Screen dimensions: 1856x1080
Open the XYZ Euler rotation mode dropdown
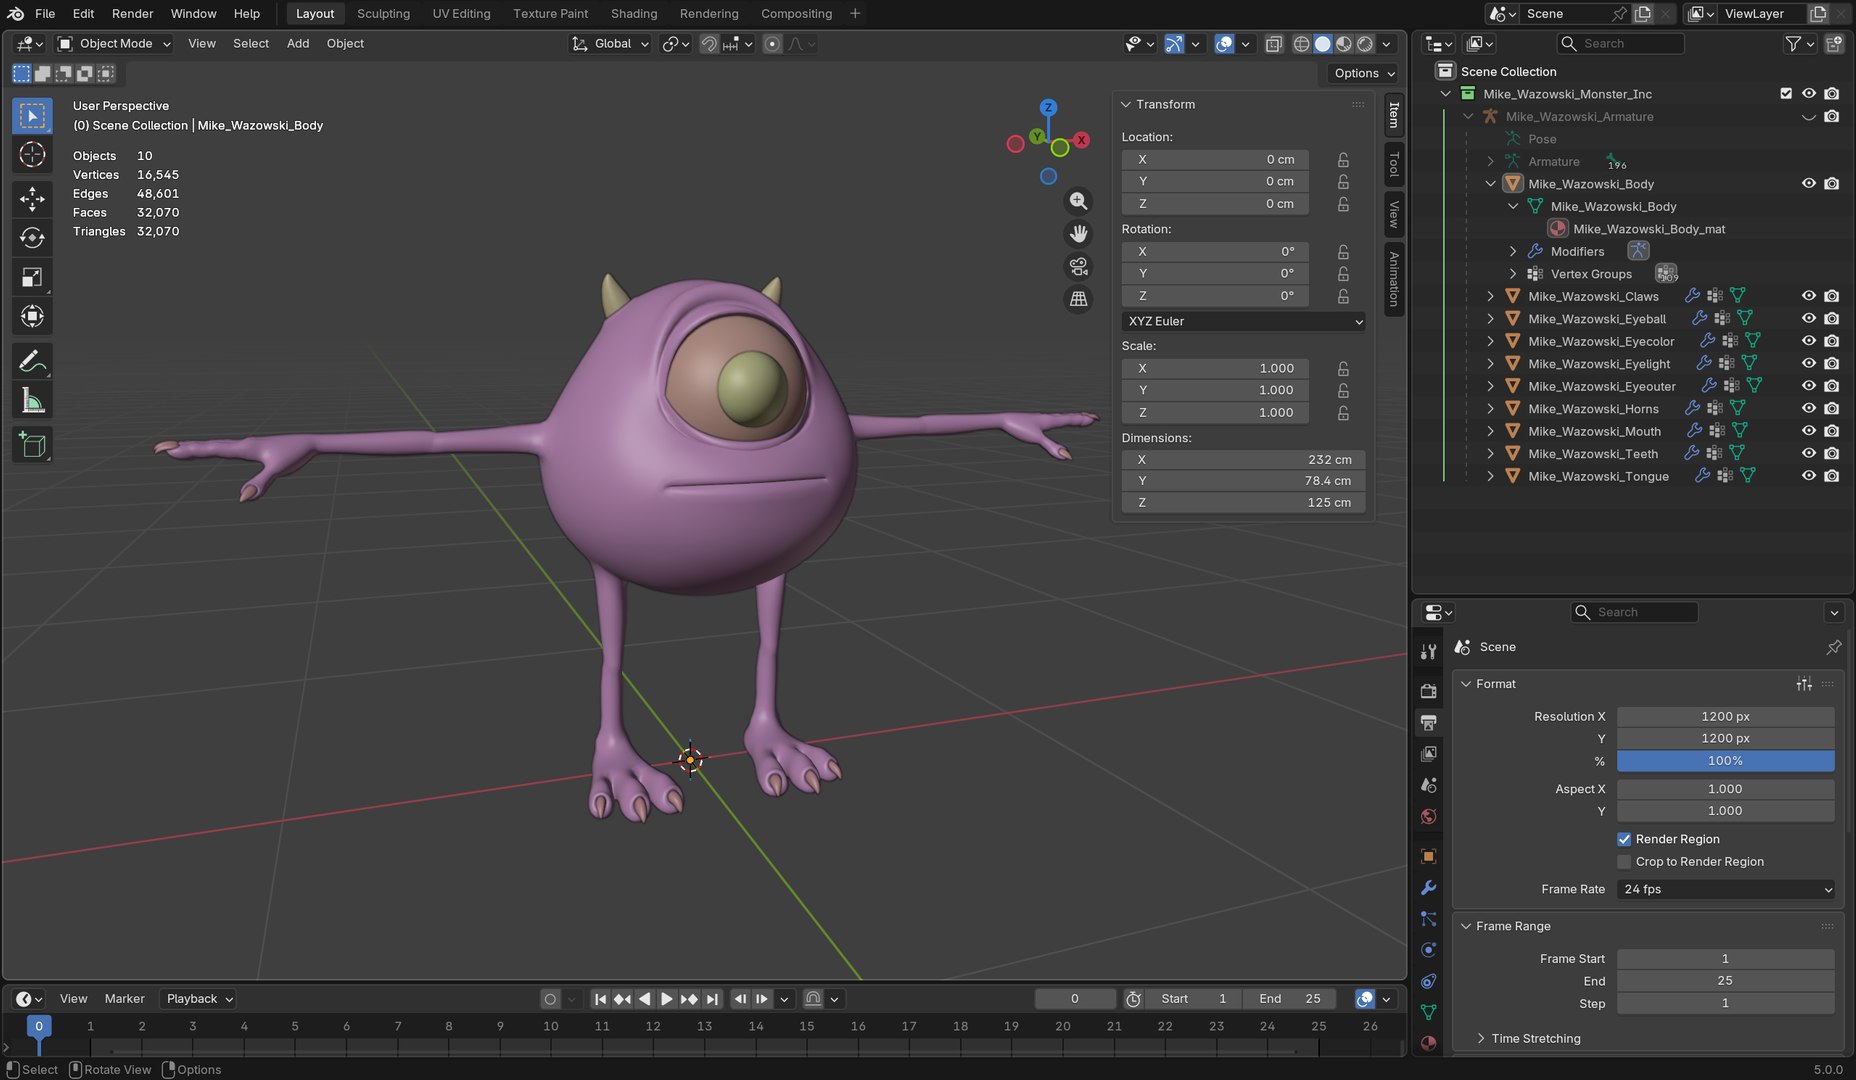point(1244,321)
